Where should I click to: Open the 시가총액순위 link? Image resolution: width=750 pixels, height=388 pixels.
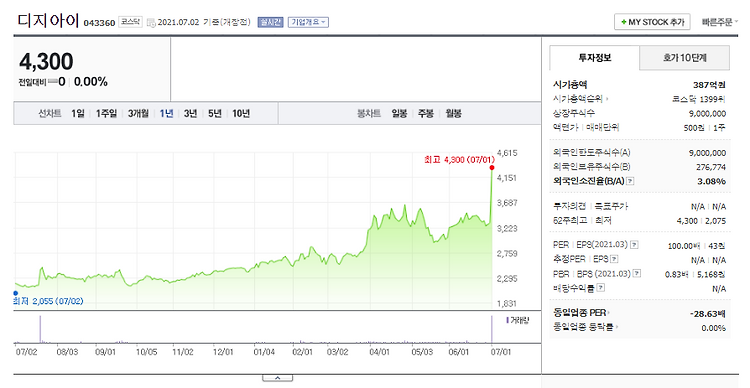[580, 99]
